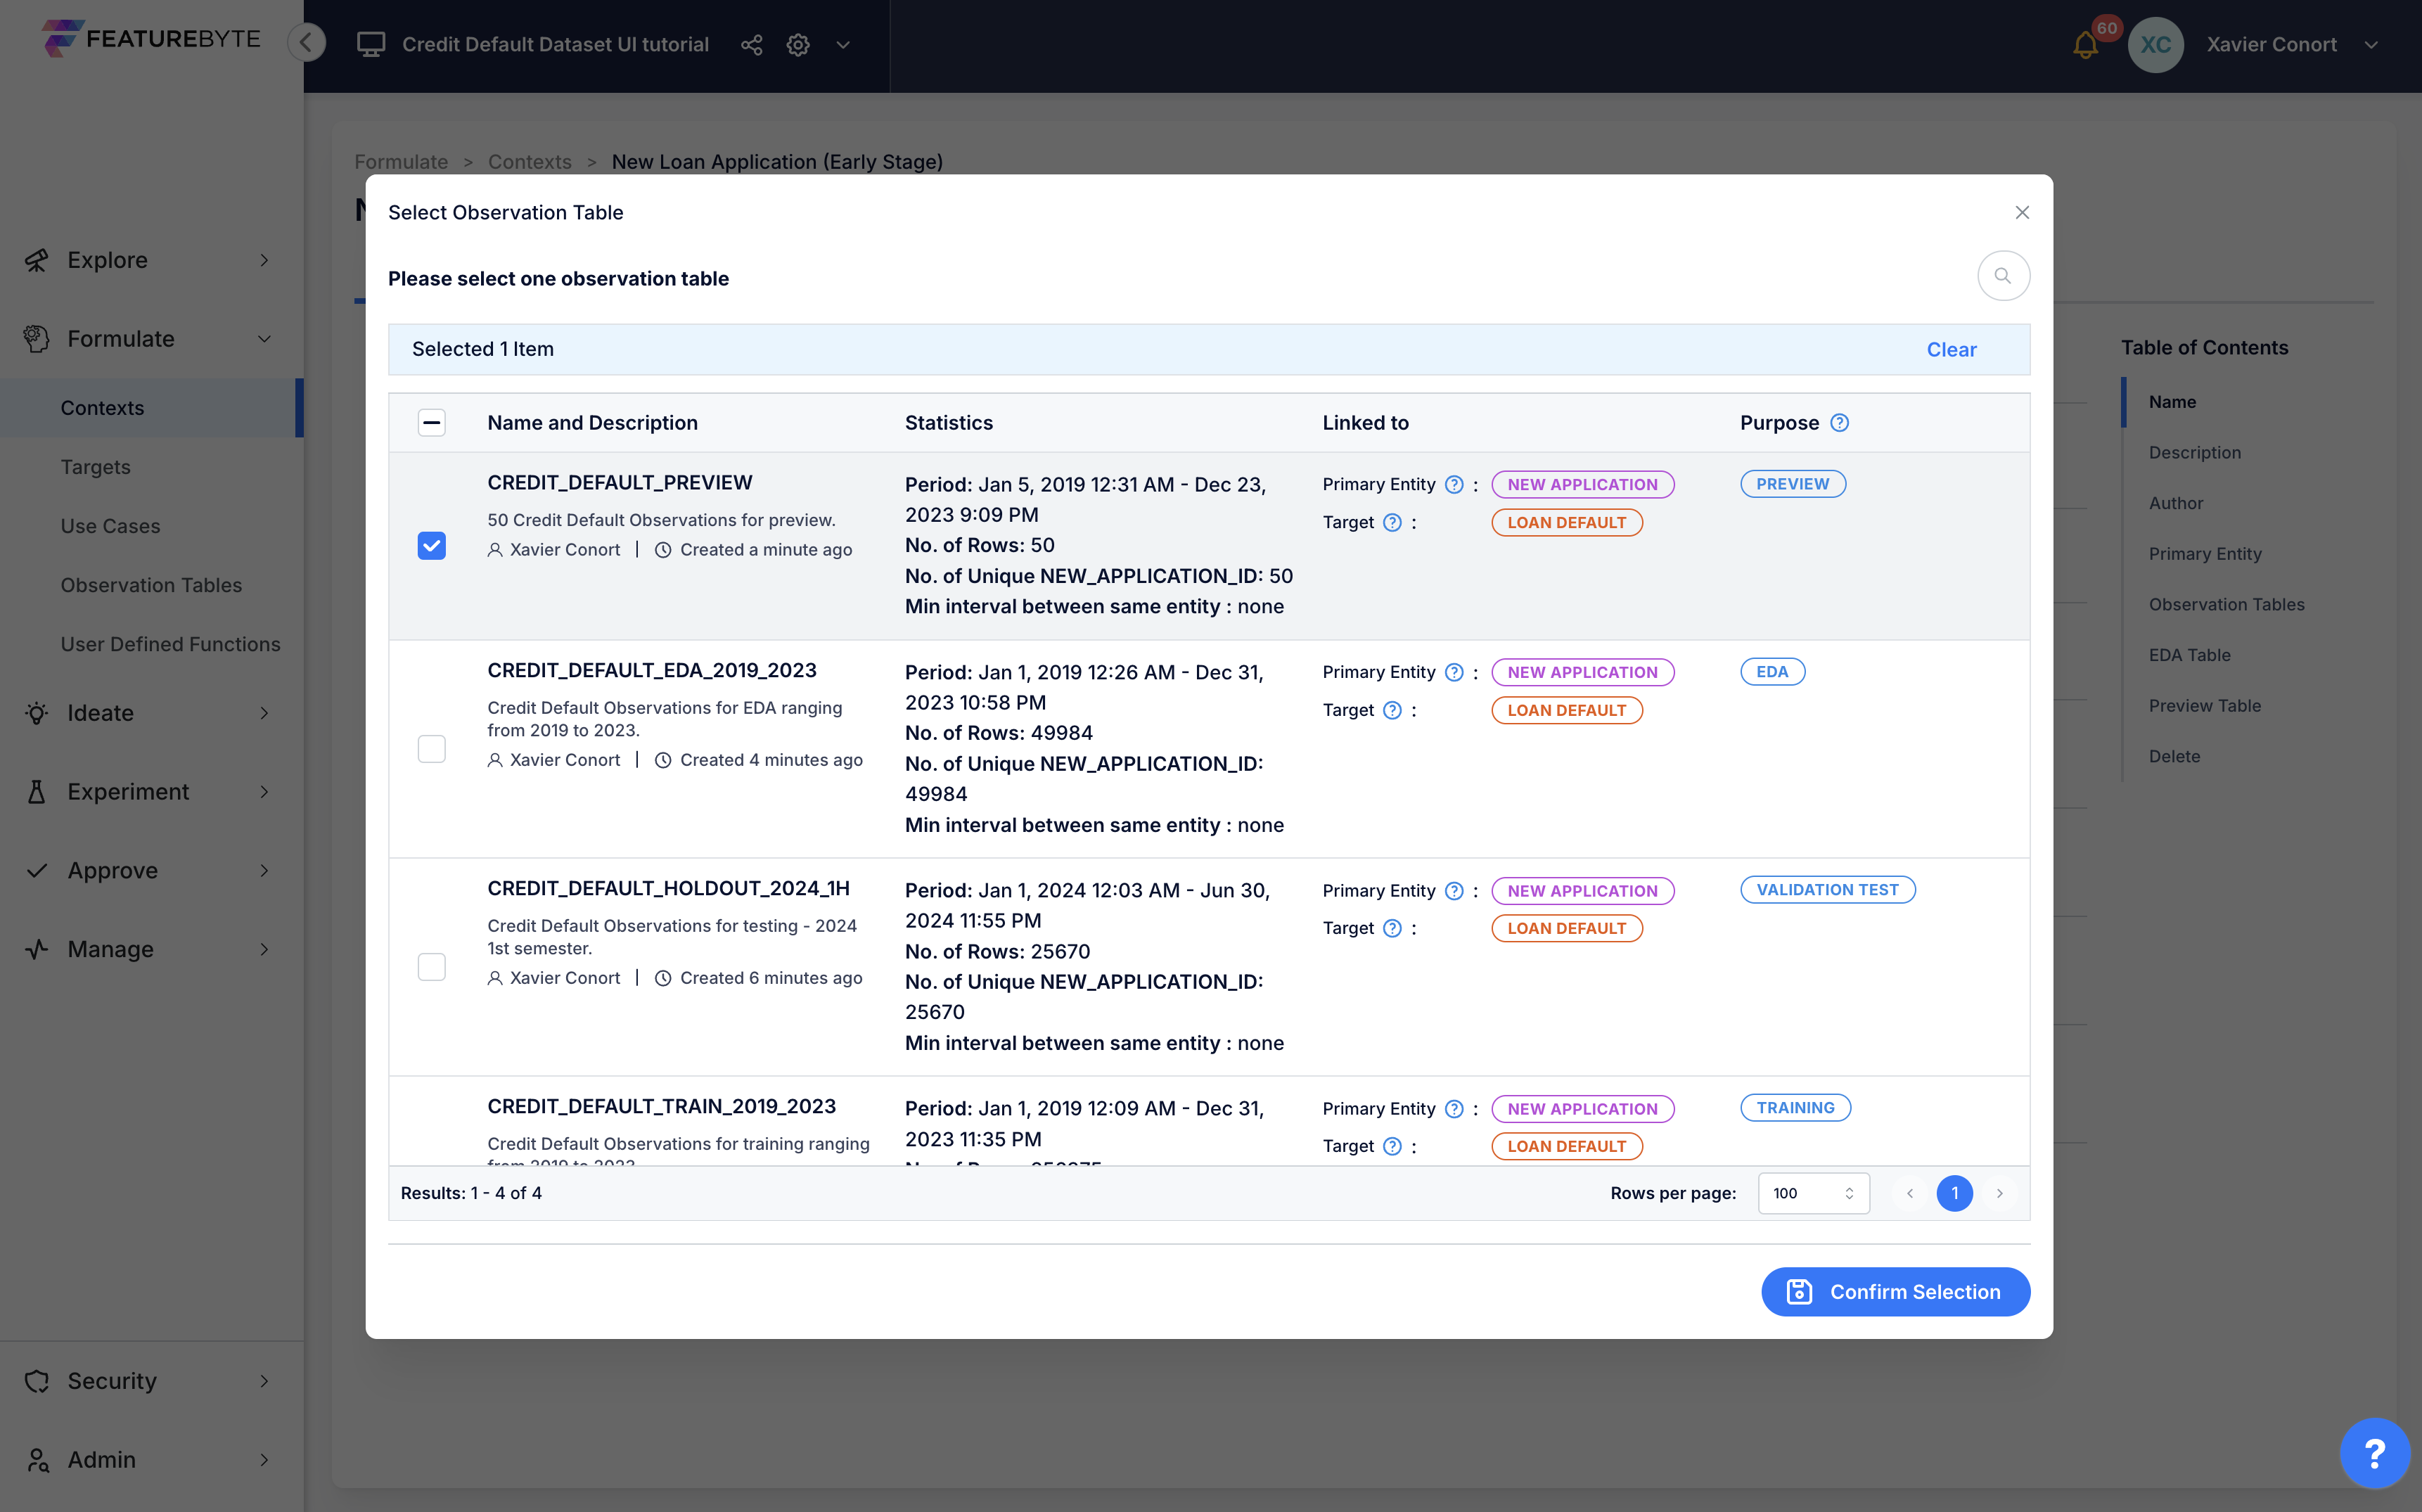
Task: Expand the Ideate menu chevron
Action: (x=264, y=713)
